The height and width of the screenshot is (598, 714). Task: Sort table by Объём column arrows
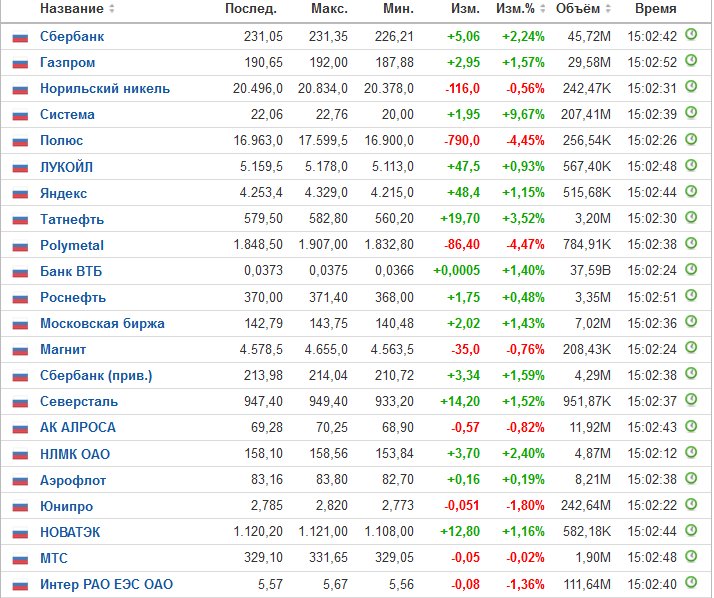pos(607,9)
